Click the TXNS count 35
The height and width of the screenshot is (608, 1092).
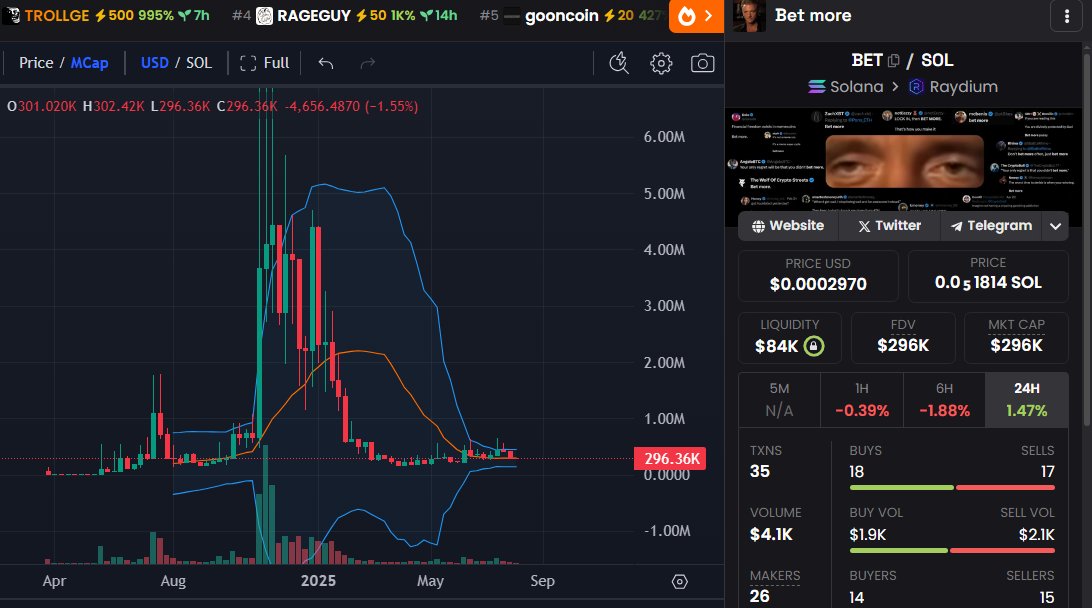(760, 471)
